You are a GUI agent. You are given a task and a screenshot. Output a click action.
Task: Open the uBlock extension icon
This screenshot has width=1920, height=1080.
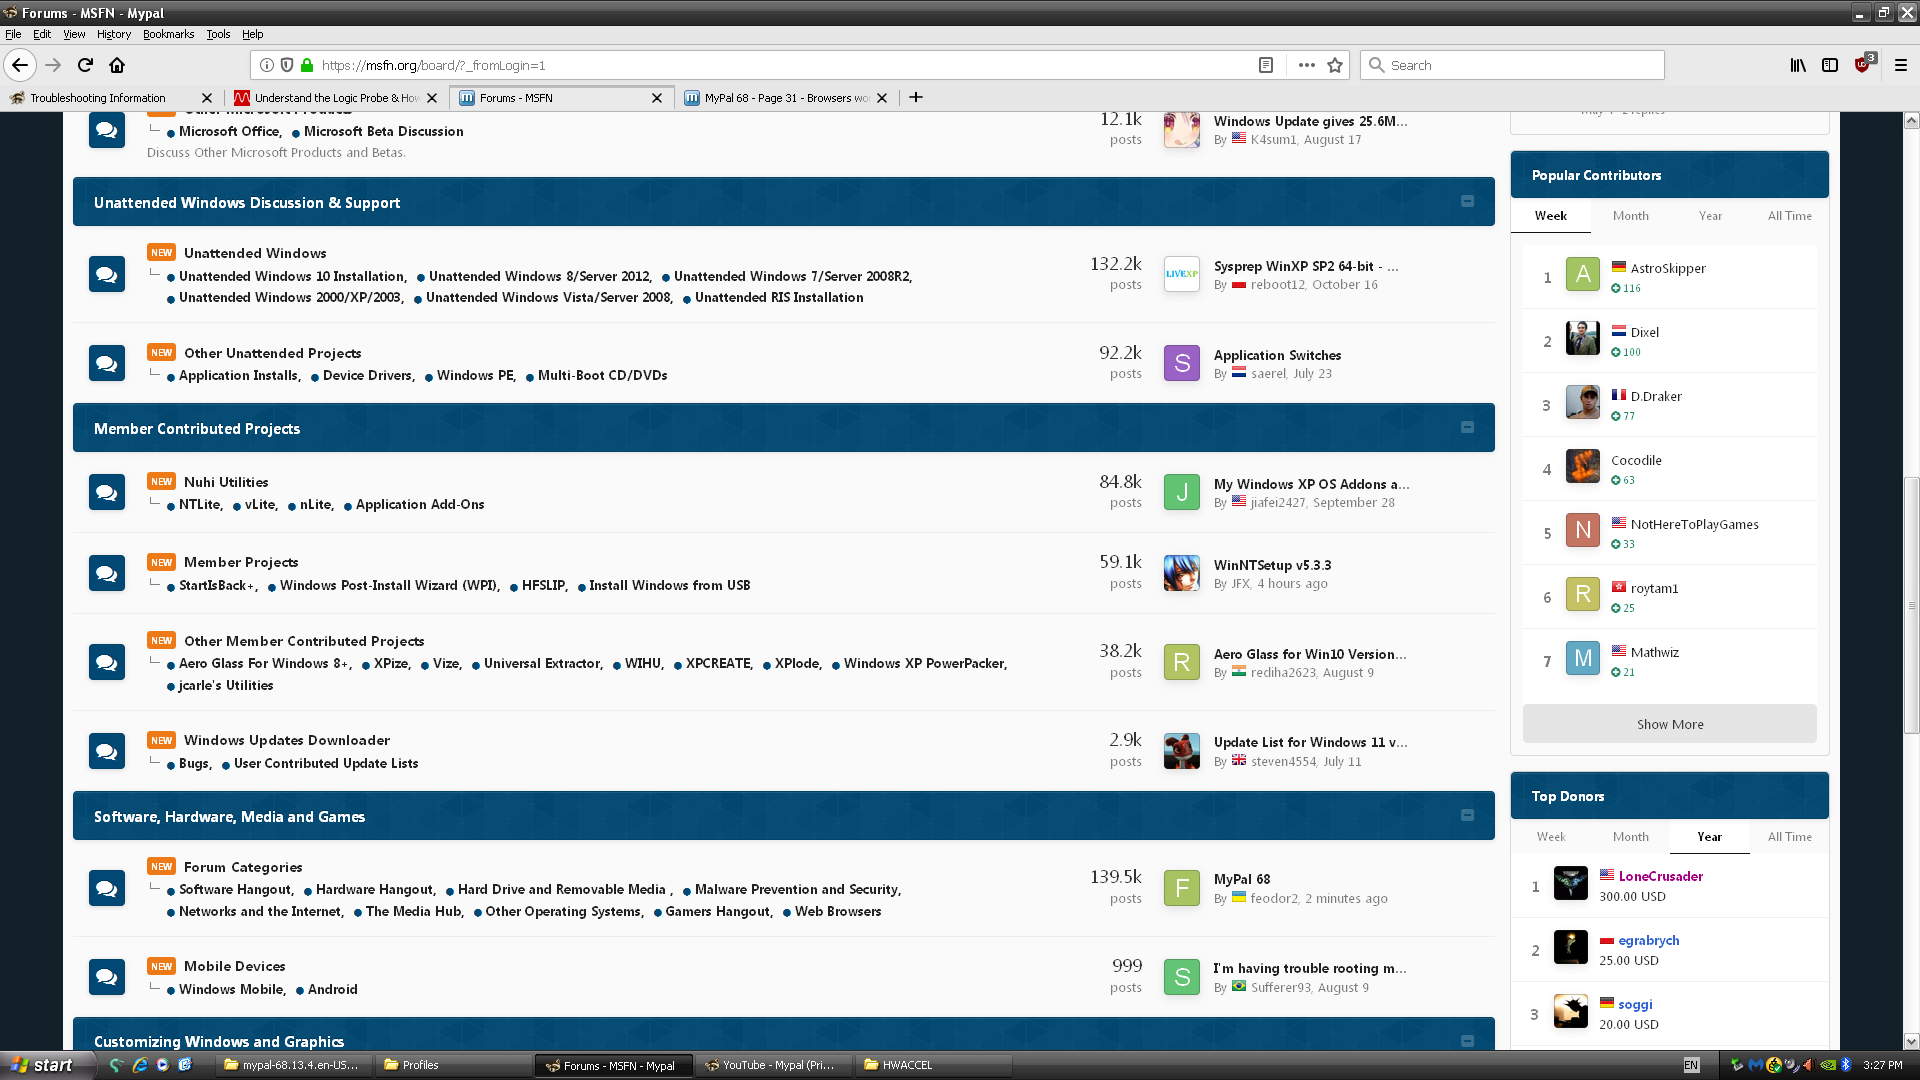tap(1863, 65)
